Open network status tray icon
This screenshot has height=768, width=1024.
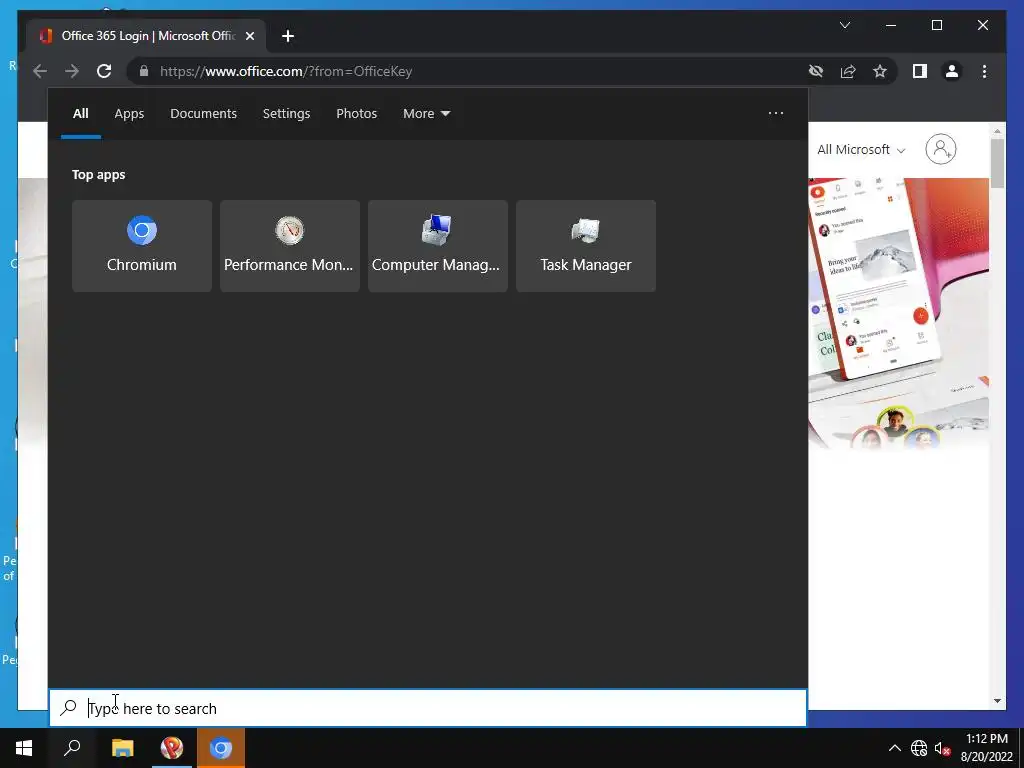(919, 748)
